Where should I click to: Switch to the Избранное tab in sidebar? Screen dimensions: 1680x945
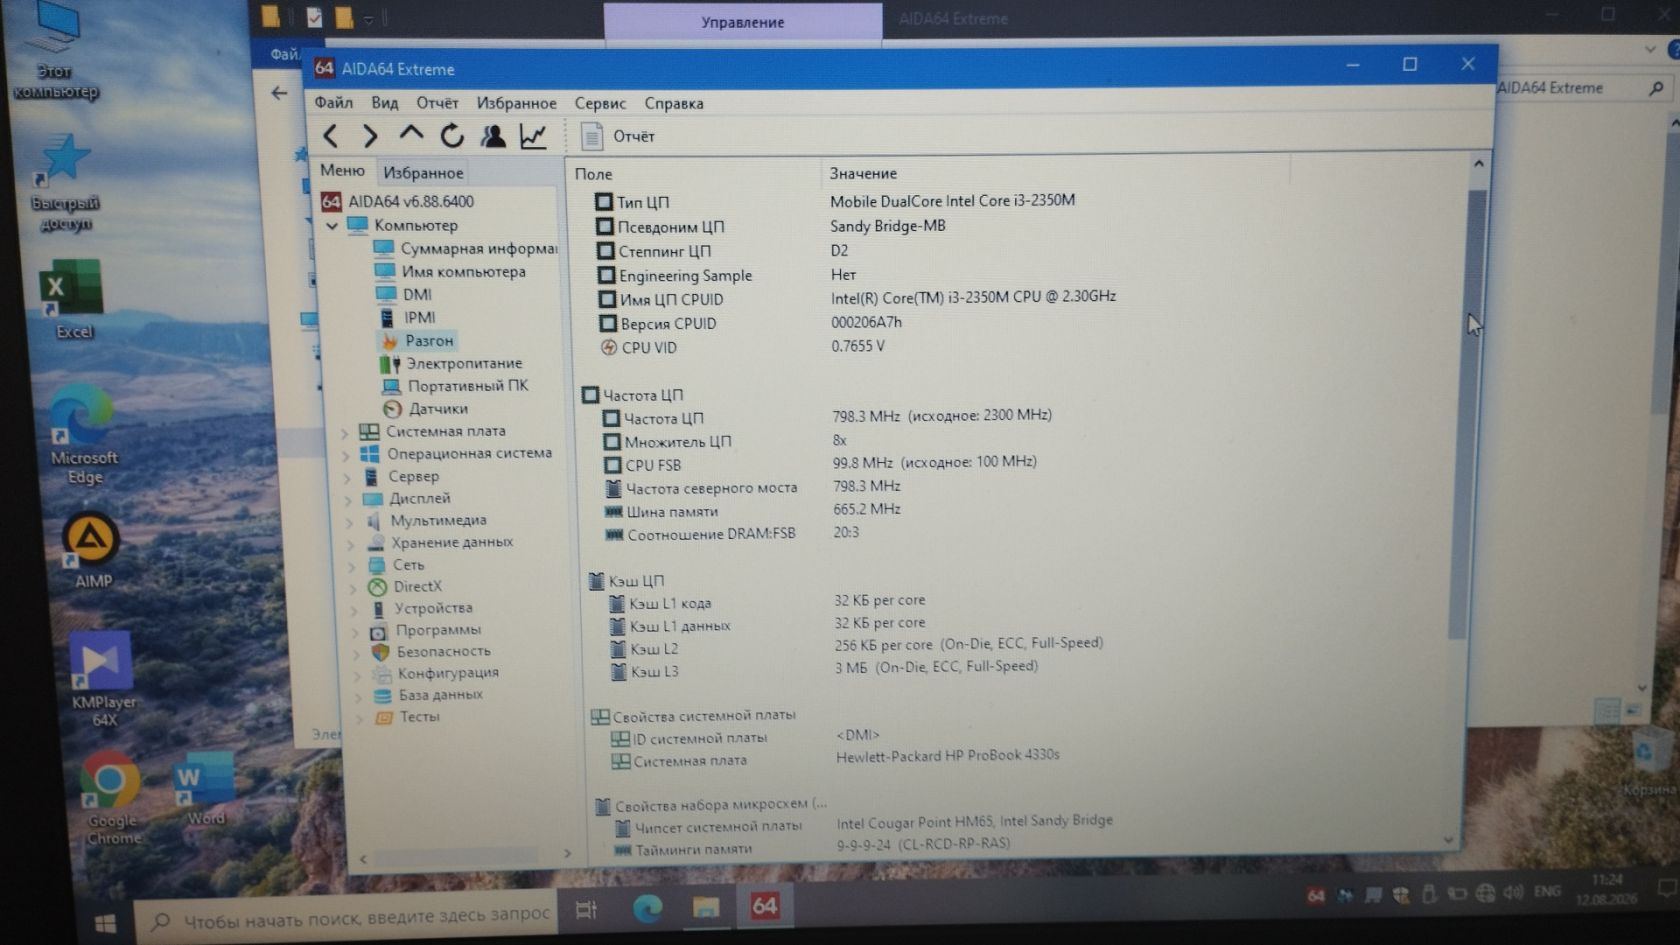coord(424,172)
